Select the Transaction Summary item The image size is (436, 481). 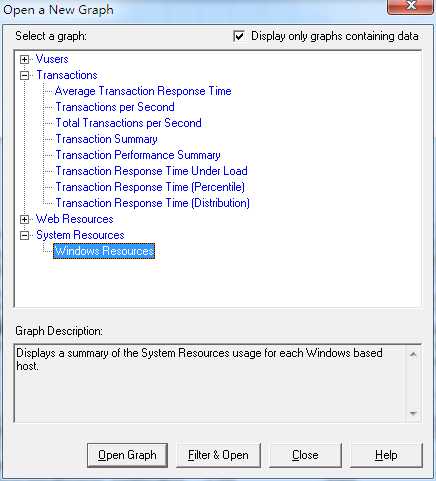tap(106, 139)
